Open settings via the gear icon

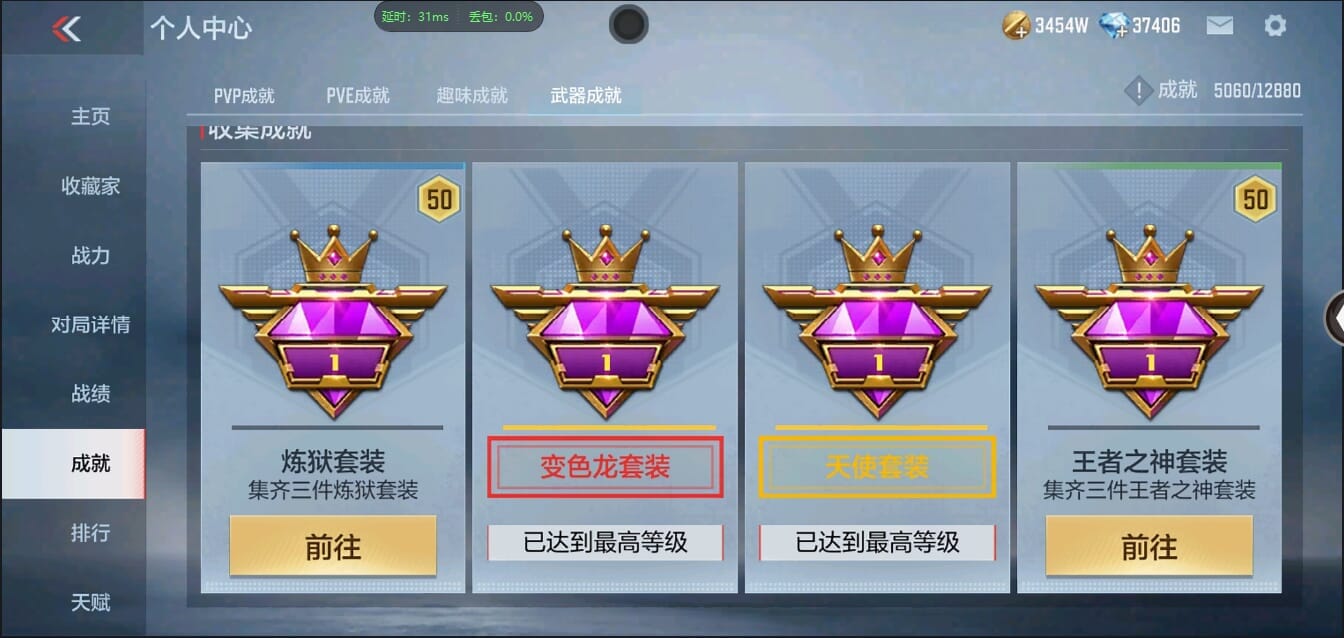[x=1275, y=26]
